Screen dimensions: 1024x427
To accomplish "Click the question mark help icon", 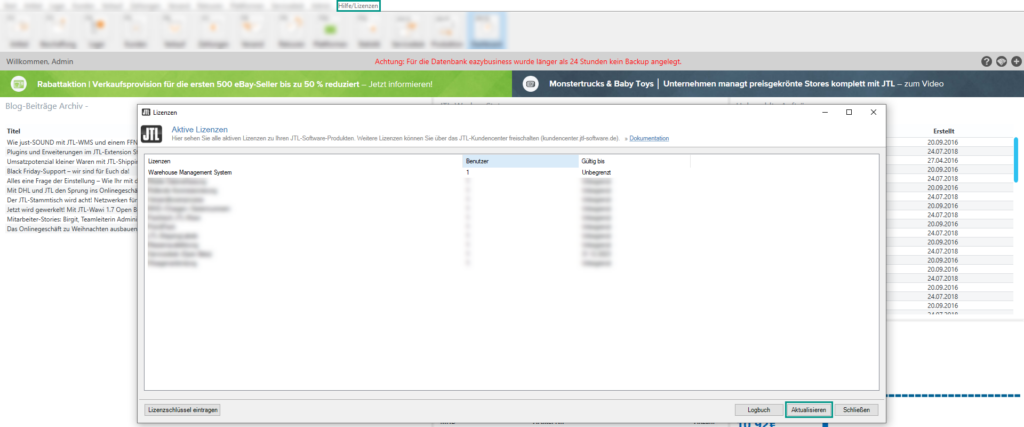I will [x=986, y=62].
